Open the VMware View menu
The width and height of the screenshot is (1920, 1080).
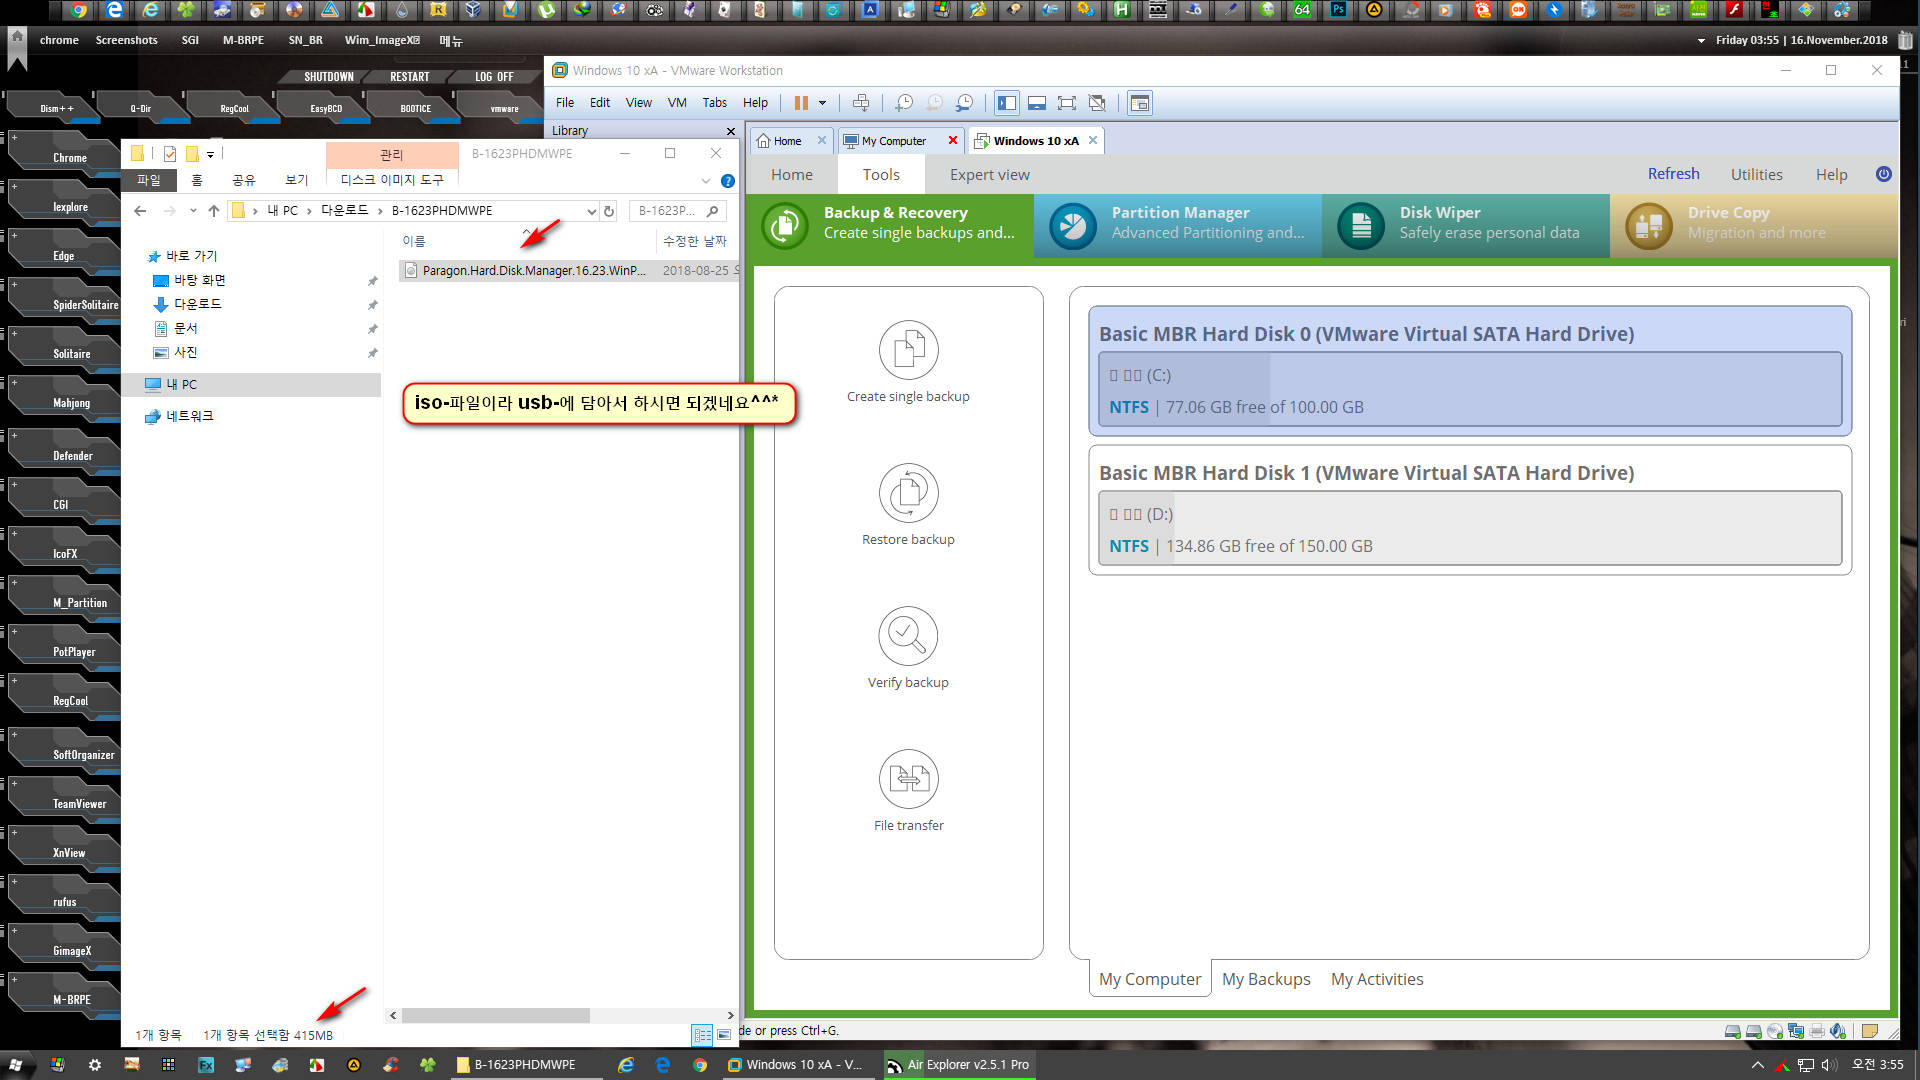pyautogui.click(x=639, y=103)
